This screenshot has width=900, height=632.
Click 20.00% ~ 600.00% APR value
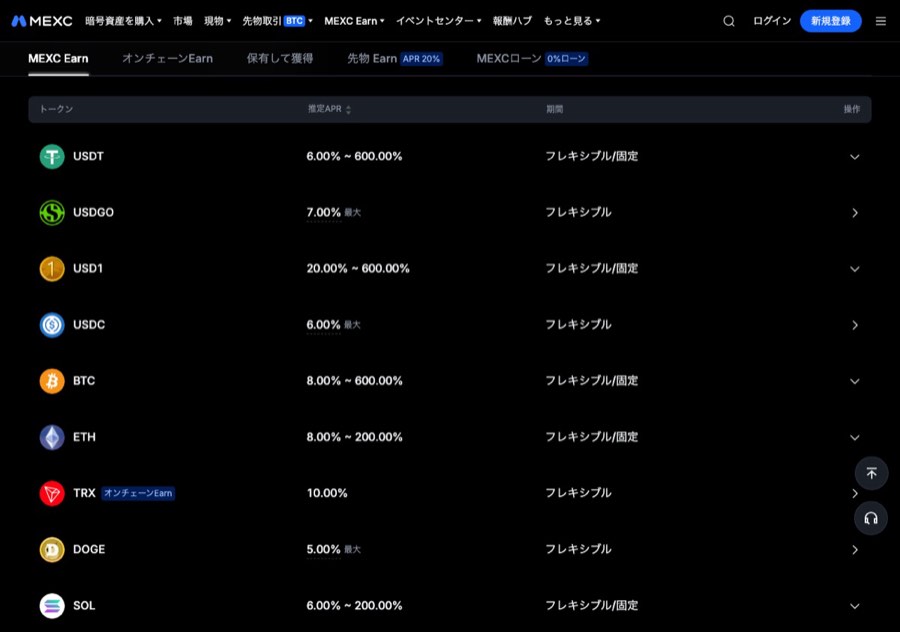tap(358, 269)
